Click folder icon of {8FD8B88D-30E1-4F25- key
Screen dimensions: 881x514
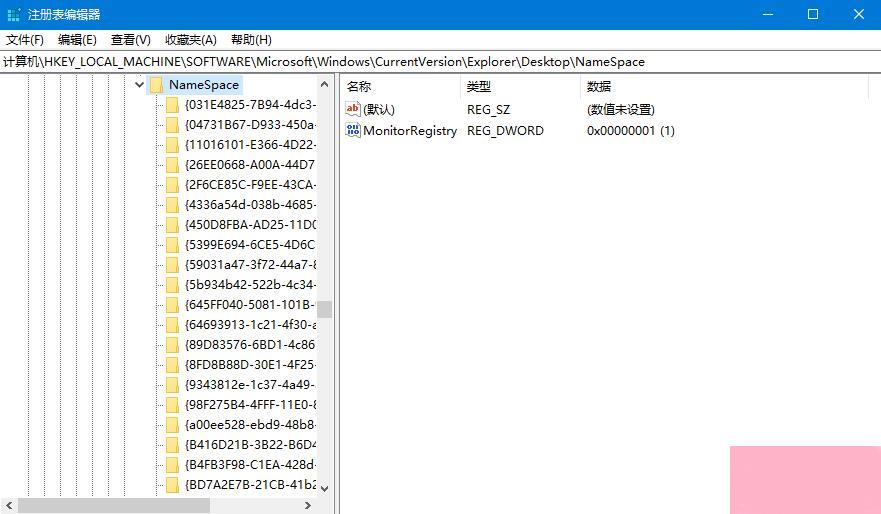pos(172,365)
